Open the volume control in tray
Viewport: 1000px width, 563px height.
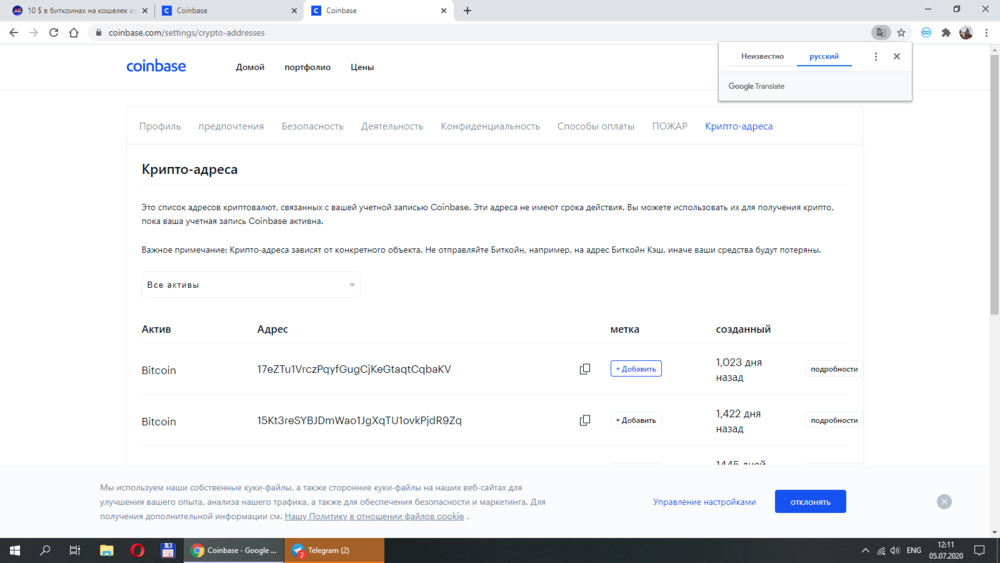click(x=895, y=550)
